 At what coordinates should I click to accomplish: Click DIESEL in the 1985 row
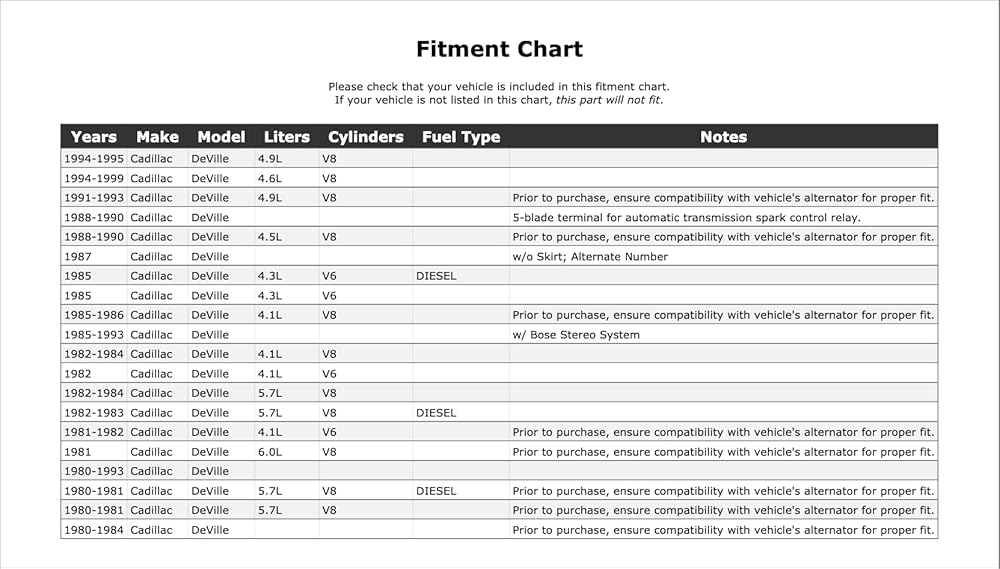(x=436, y=276)
